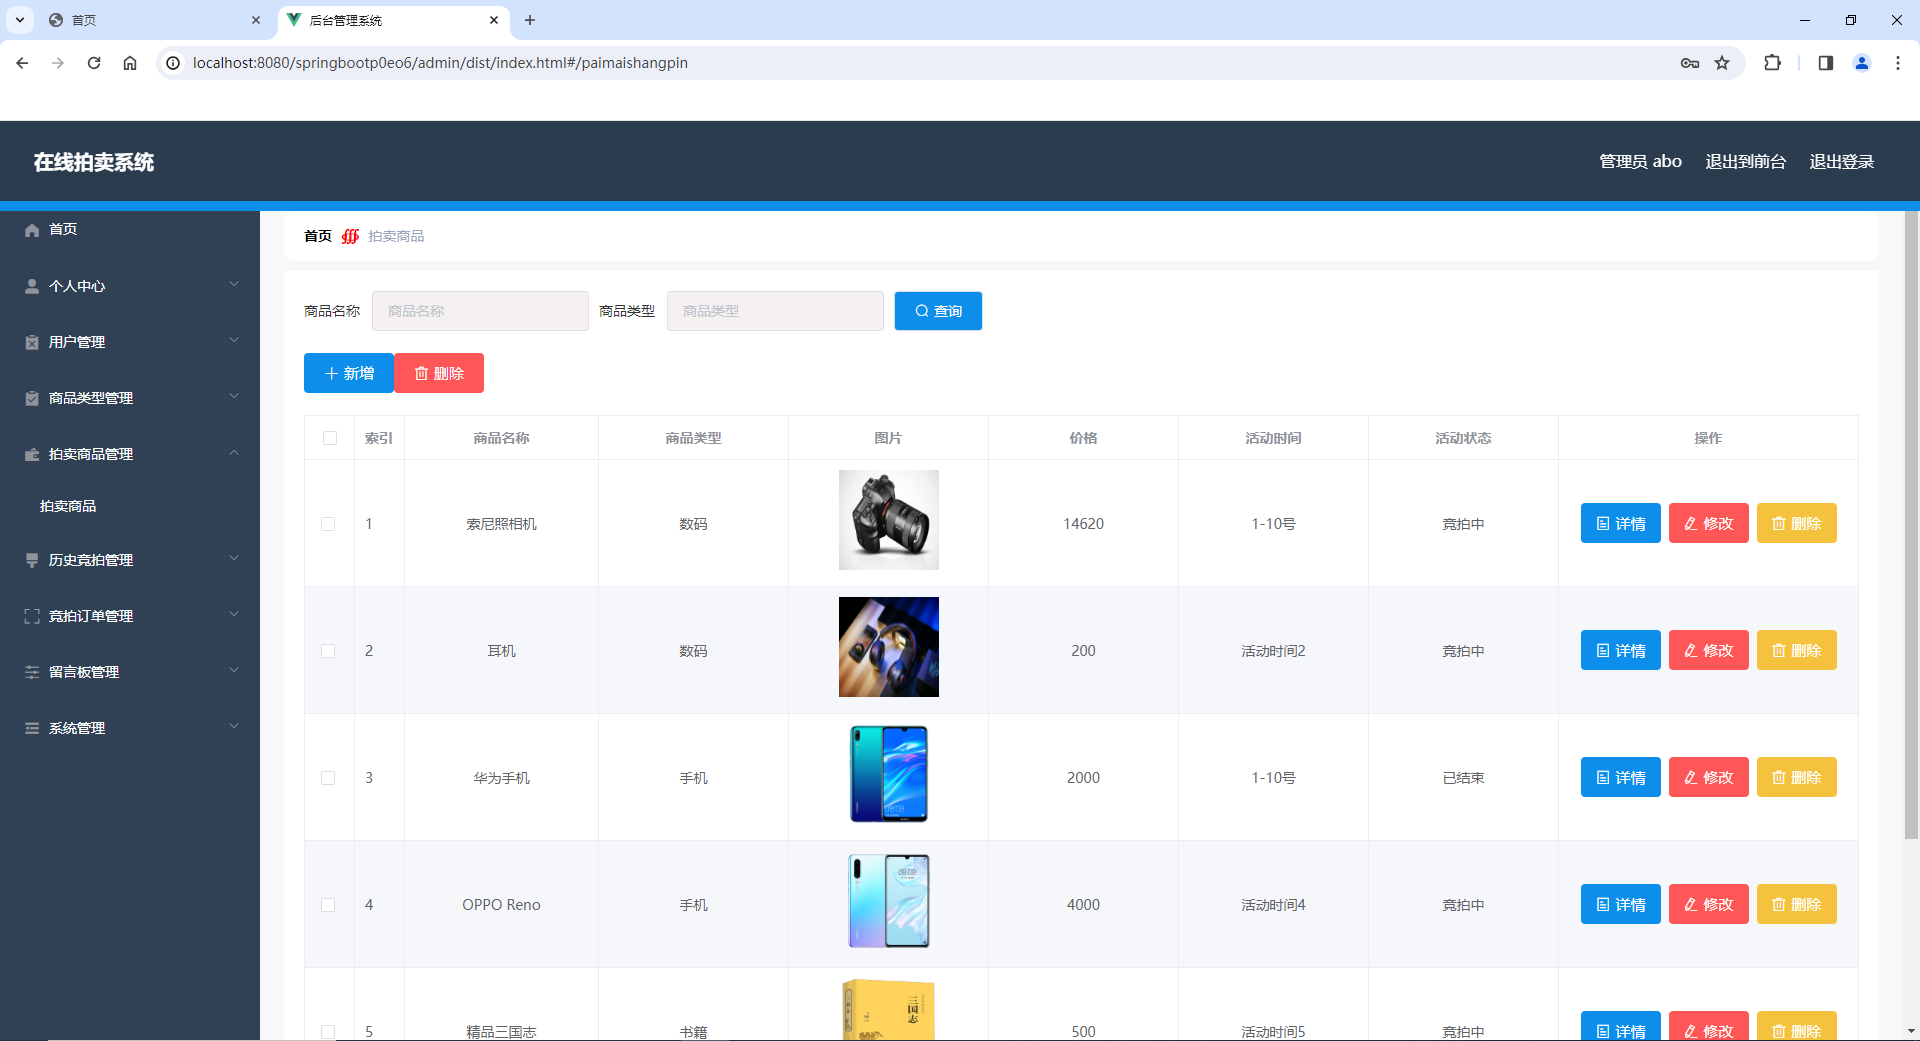Viewport: 1920px width, 1041px height.
Task: Focus the 商品类型 search input
Action: 775,311
